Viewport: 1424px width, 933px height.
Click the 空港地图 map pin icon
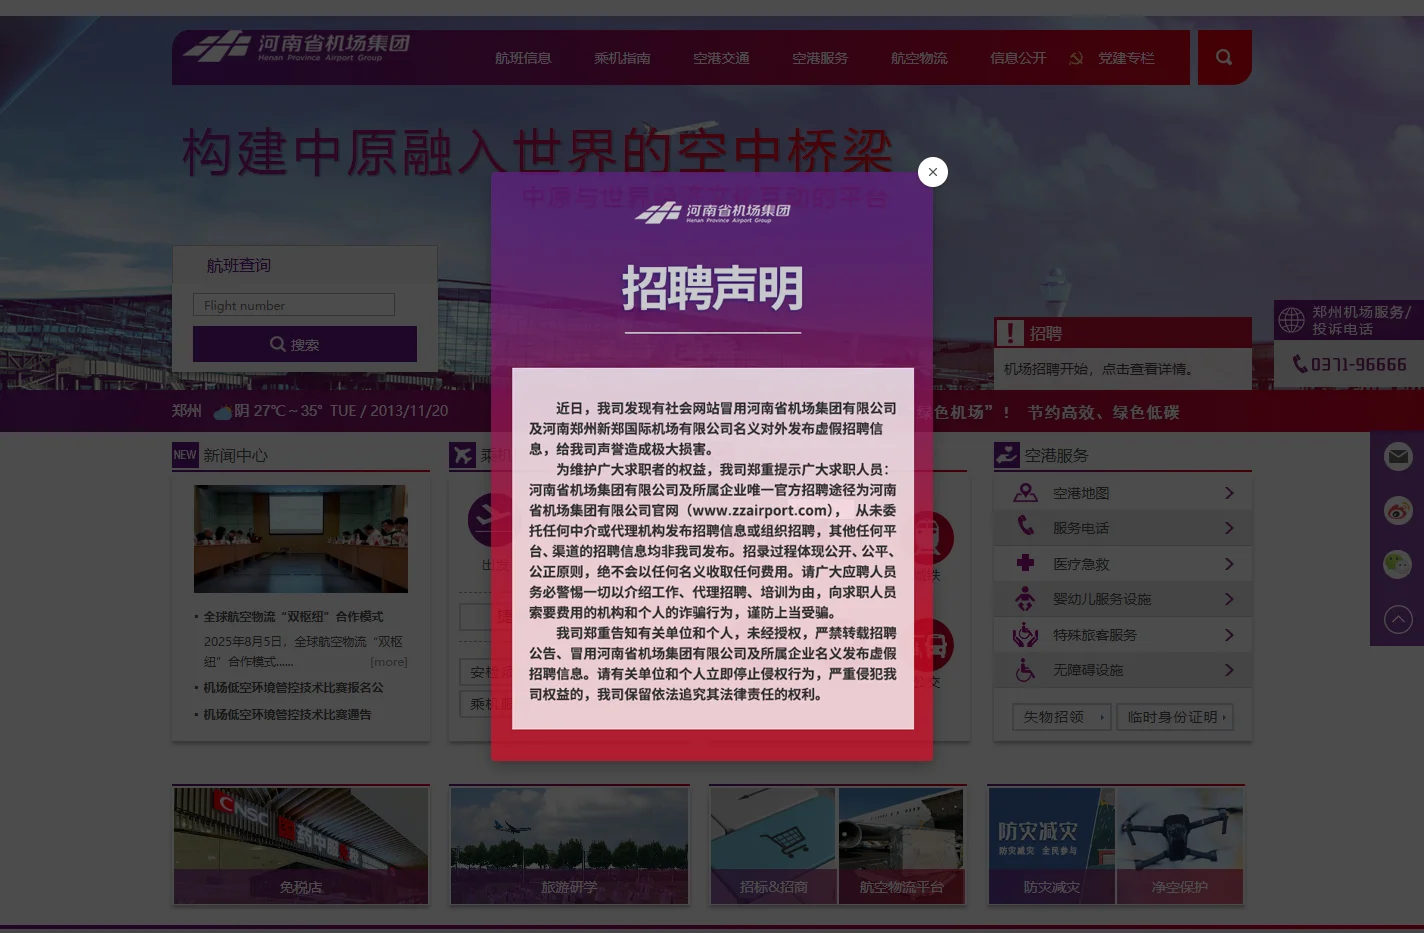(x=1025, y=493)
